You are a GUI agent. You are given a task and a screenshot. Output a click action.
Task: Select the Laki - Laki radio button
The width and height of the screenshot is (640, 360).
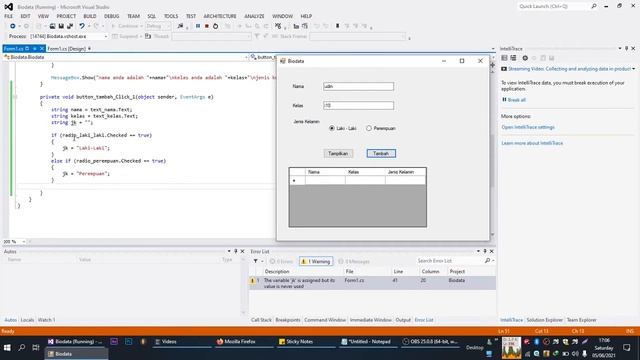tap(332, 128)
